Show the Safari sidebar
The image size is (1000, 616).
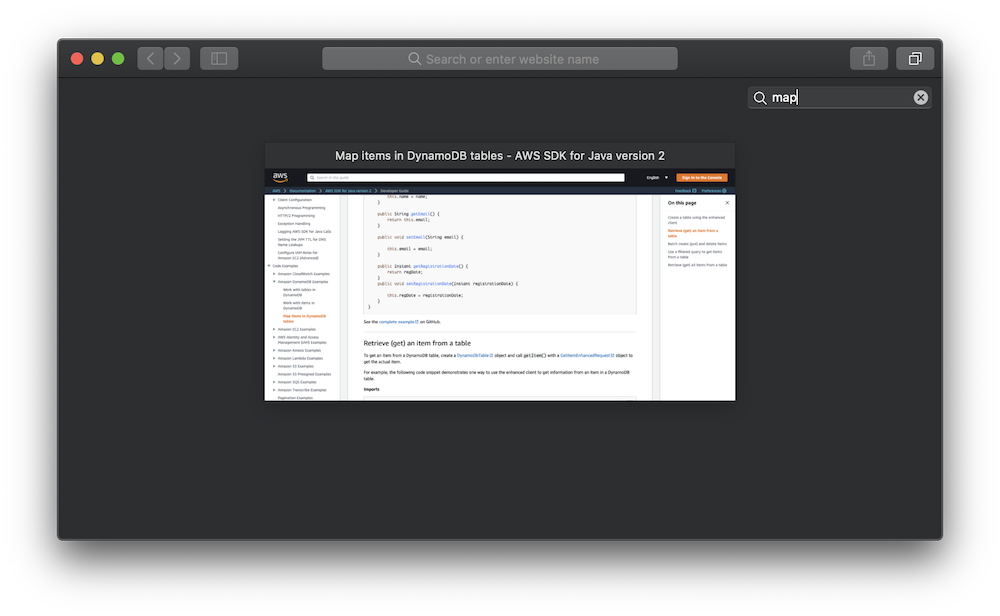coord(219,59)
